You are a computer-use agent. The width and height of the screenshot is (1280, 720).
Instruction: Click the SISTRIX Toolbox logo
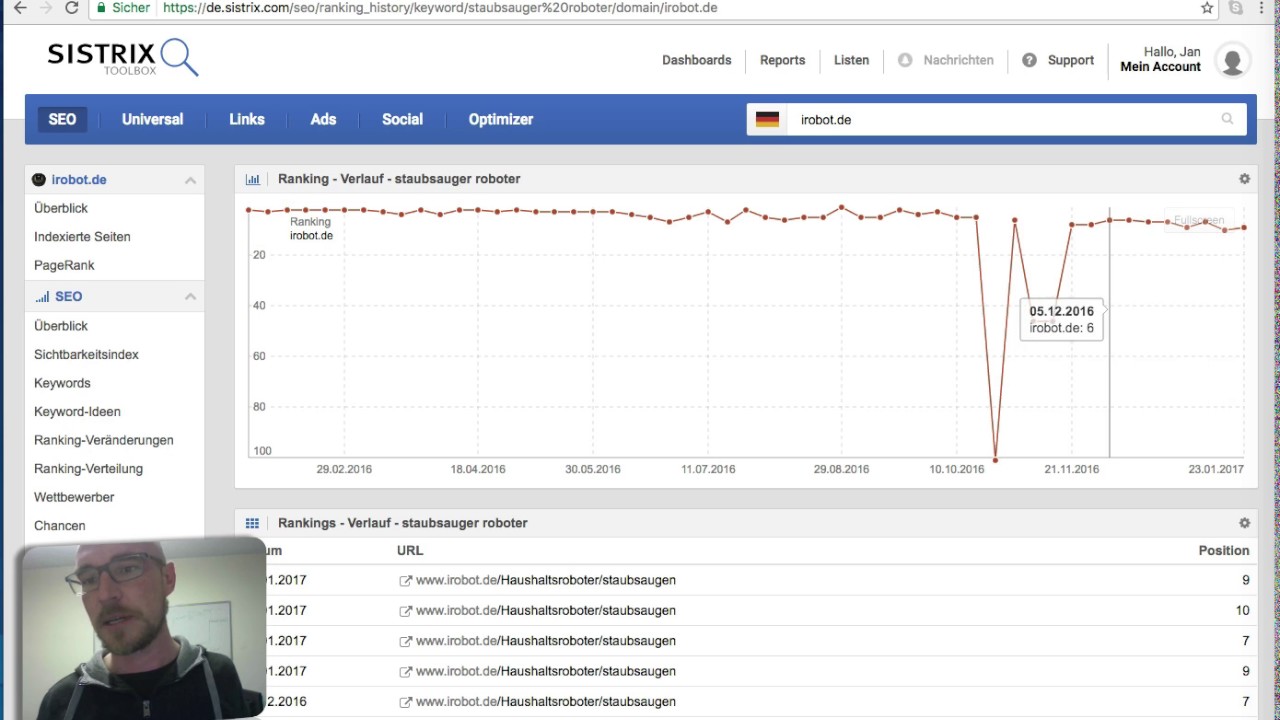pos(122,57)
